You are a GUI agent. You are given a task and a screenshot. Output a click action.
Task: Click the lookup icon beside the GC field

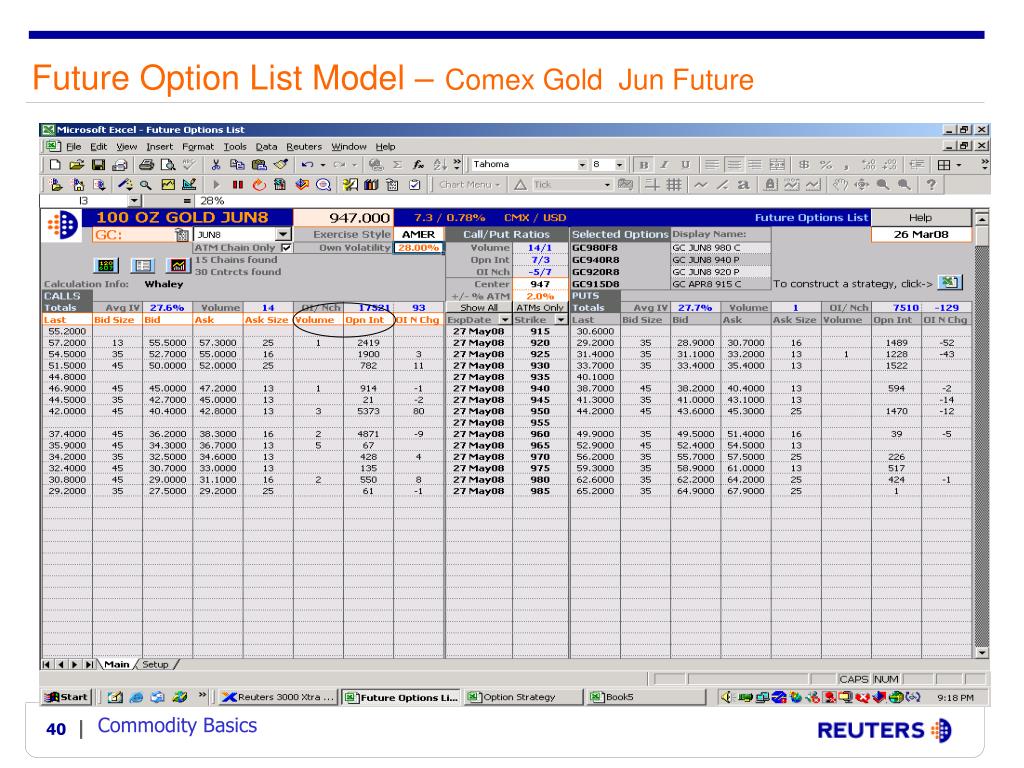coord(182,235)
